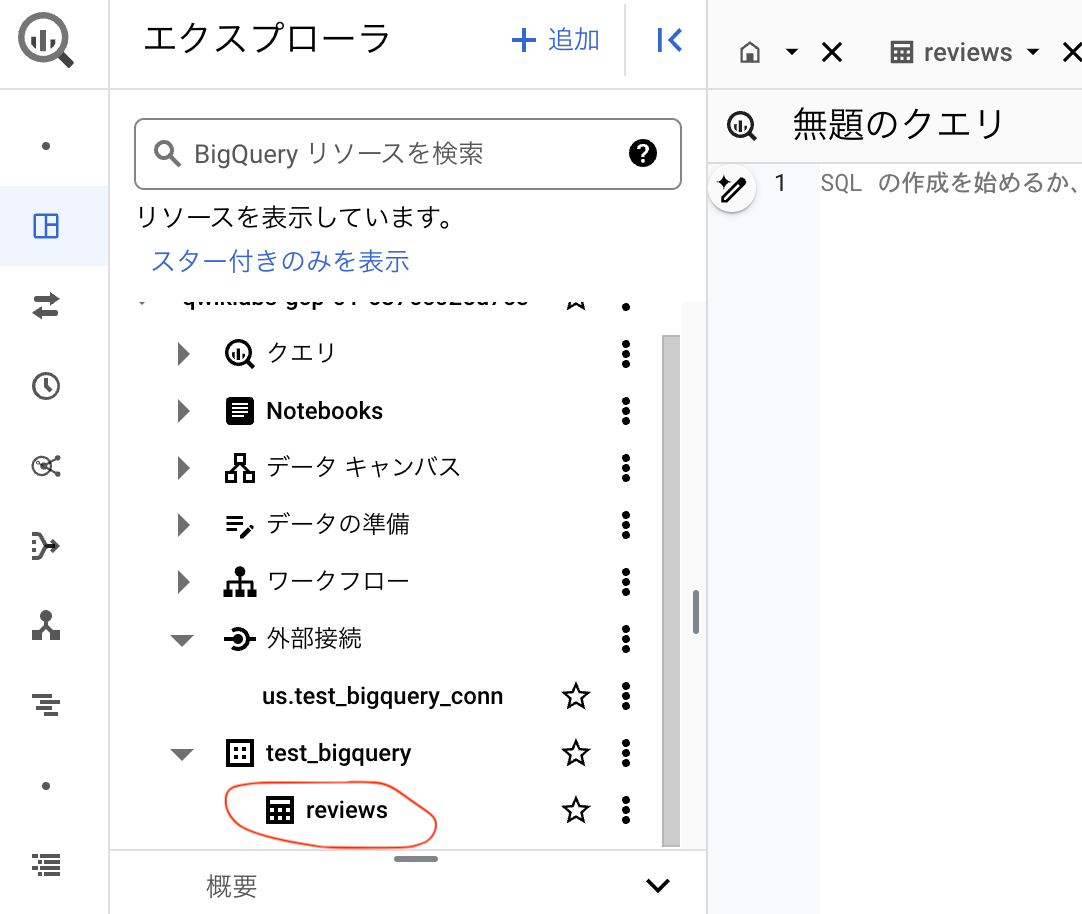Open more actions menu for クエリ
Screen dimensions: 1082x914
[x=626, y=354]
